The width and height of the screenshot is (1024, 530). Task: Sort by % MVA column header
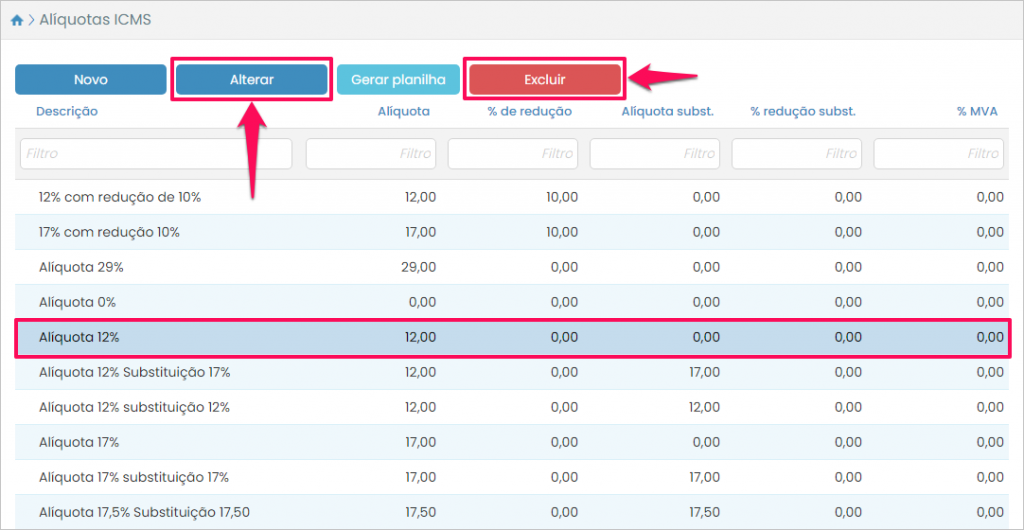pos(976,111)
